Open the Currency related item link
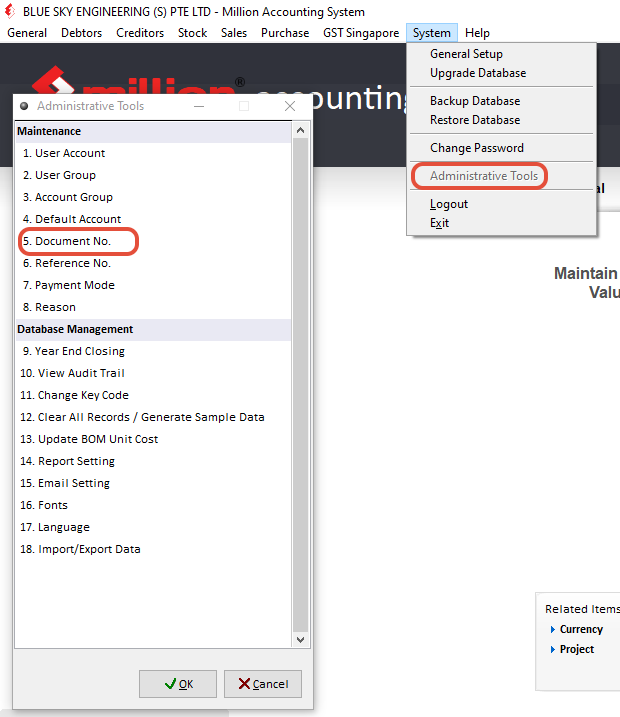Screen dimensions: 620x717 coord(581,630)
